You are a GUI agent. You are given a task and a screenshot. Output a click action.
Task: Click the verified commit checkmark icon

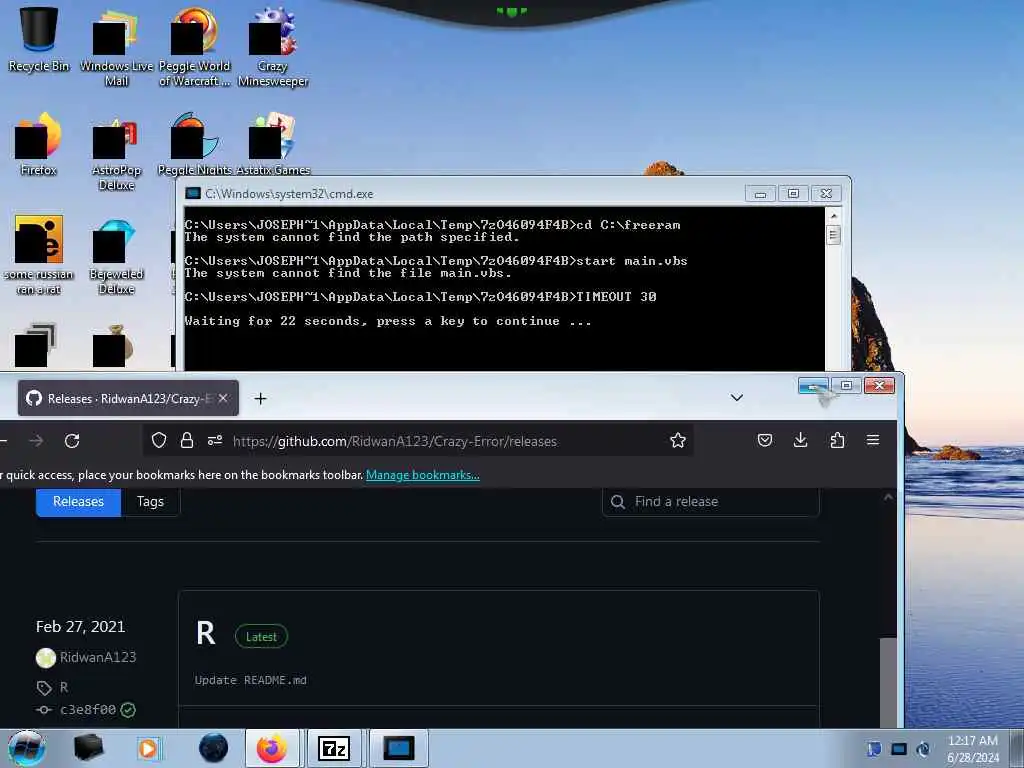point(128,709)
